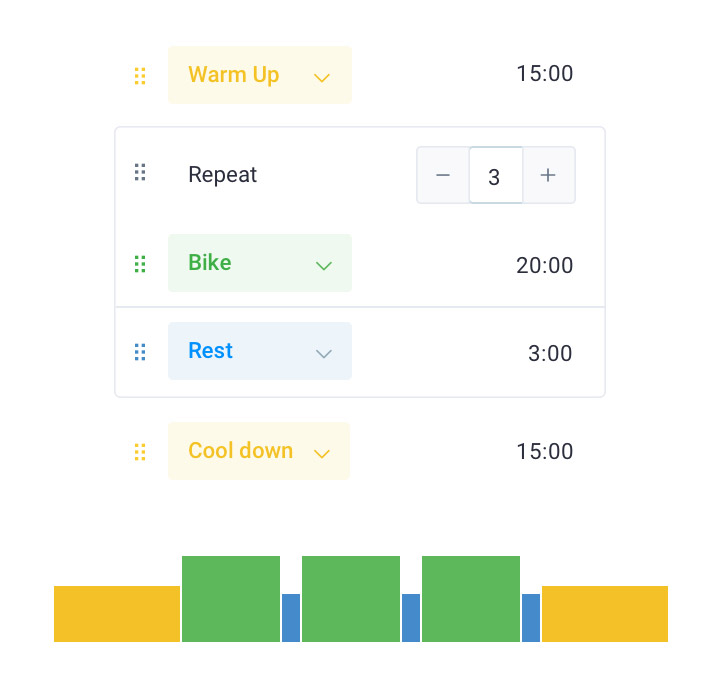Viewport: 720px width, 680px height.
Task: Decrease repeat count with minus button
Action: (x=443, y=175)
